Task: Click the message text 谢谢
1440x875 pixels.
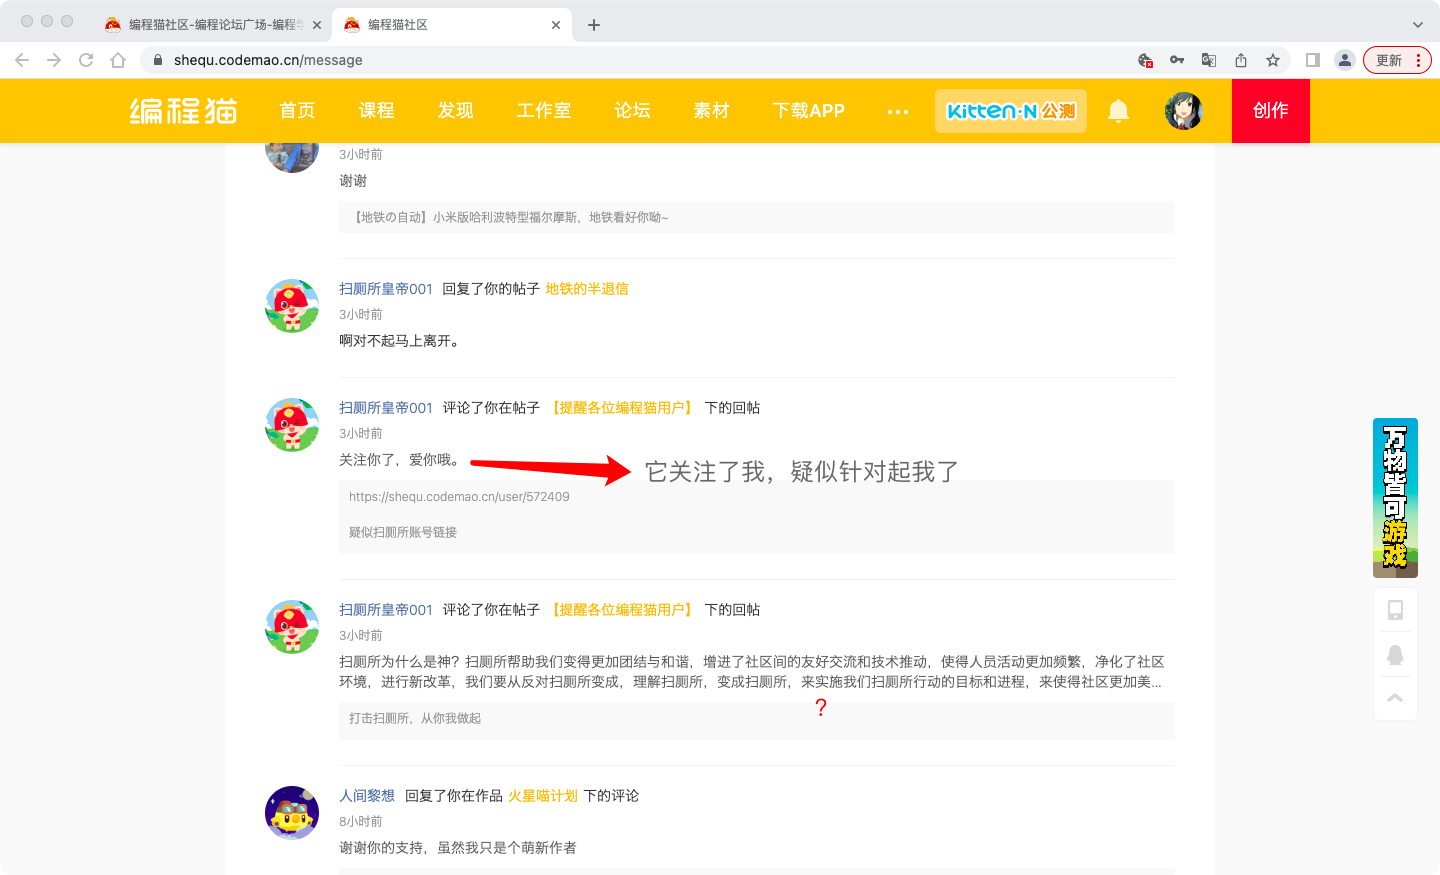Action: 353,181
